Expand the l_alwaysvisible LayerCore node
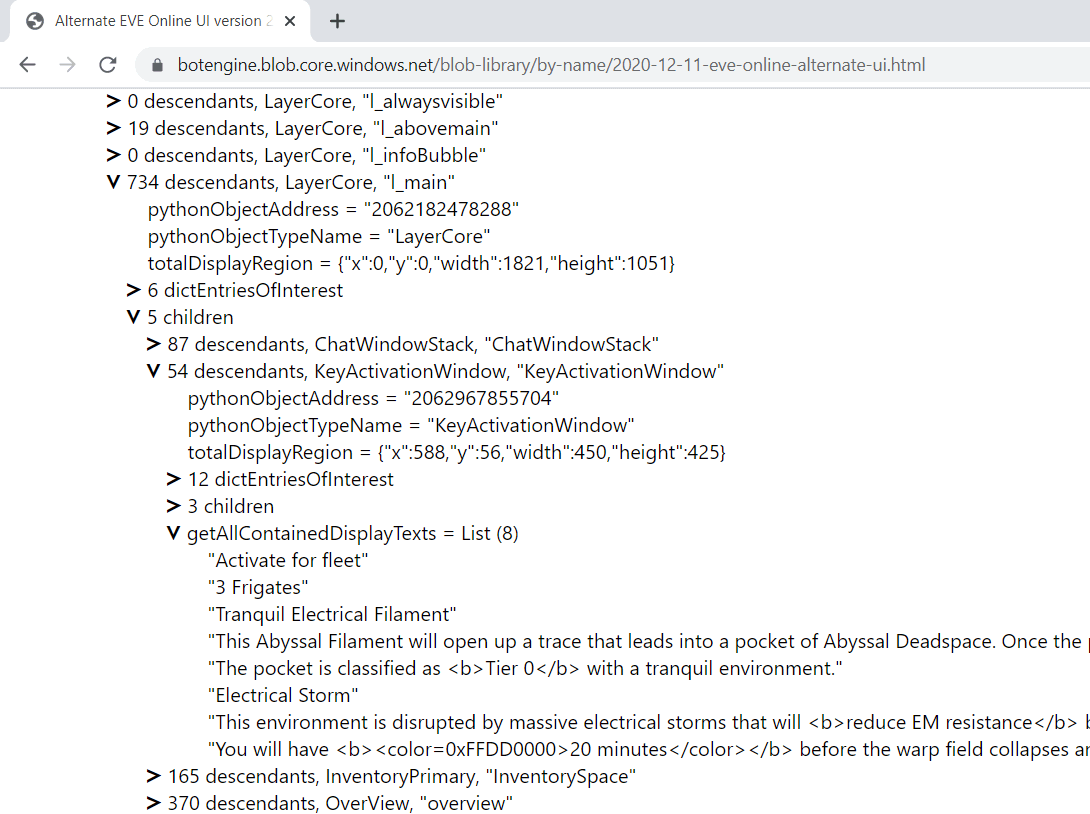The width and height of the screenshot is (1090, 814). [113, 101]
